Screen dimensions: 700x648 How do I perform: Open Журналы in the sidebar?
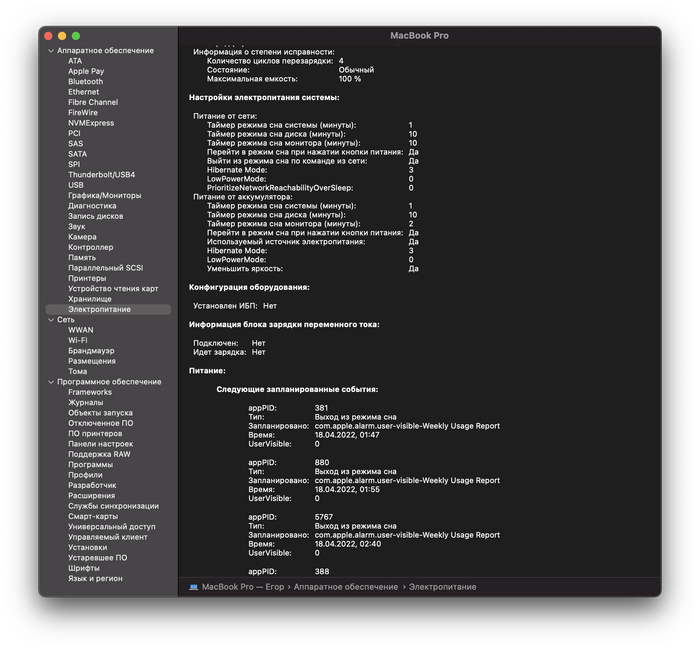[86, 403]
